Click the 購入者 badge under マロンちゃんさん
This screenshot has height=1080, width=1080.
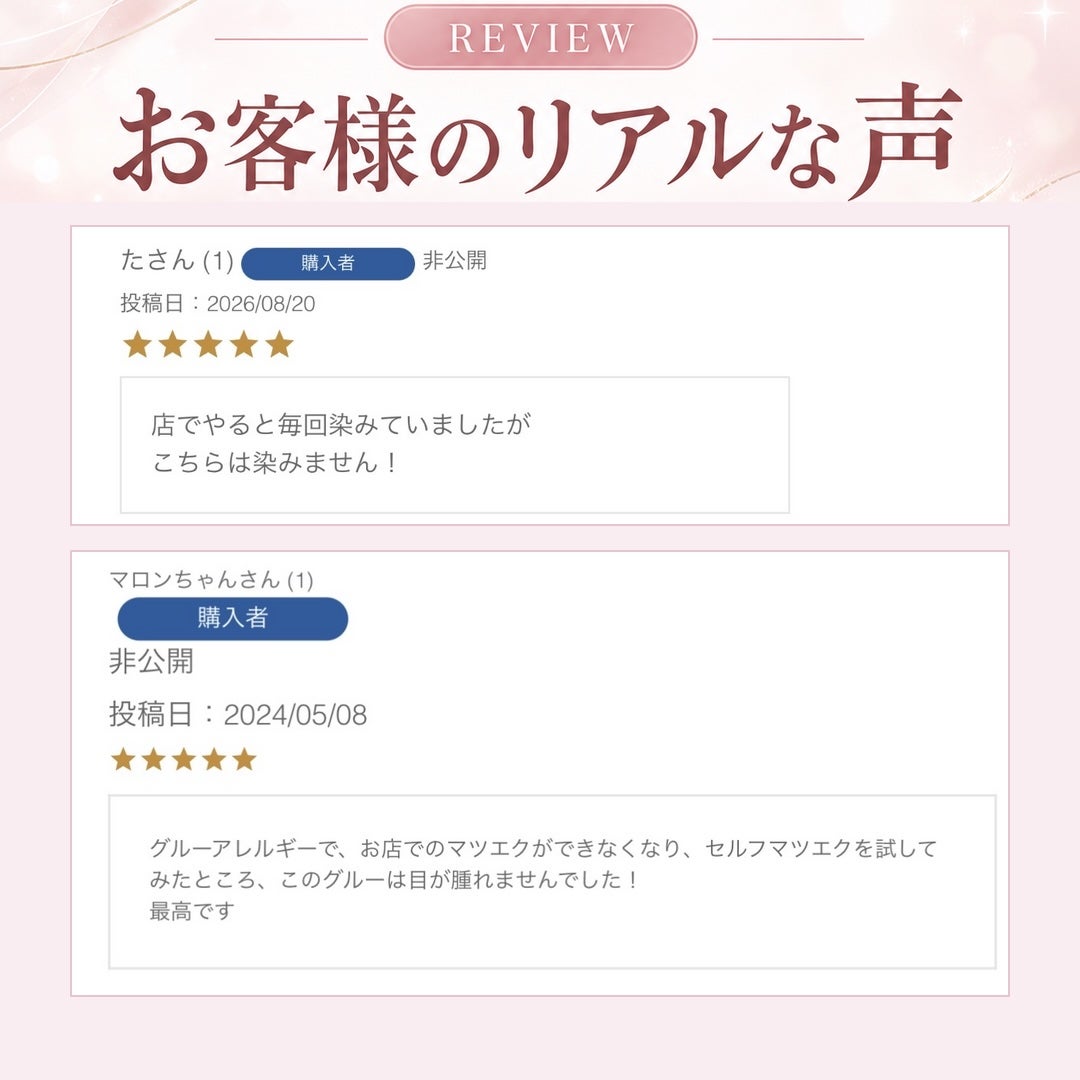tap(233, 618)
